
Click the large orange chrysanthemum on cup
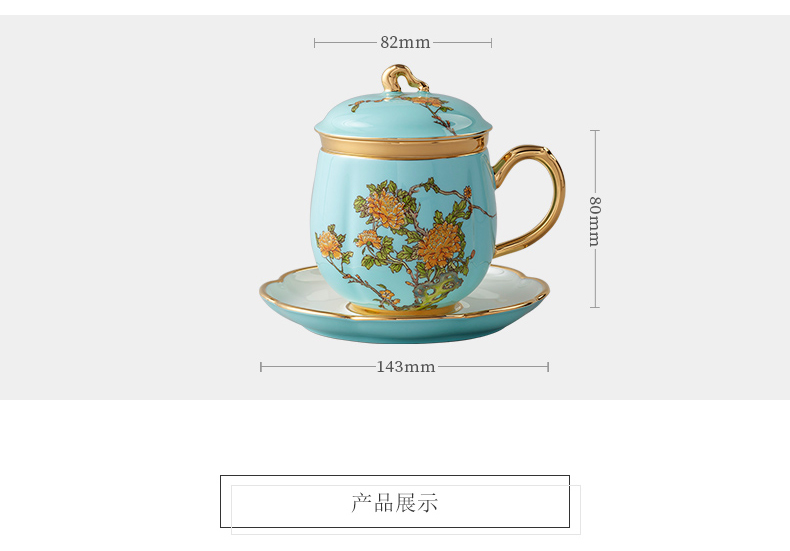tap(439, 246)
